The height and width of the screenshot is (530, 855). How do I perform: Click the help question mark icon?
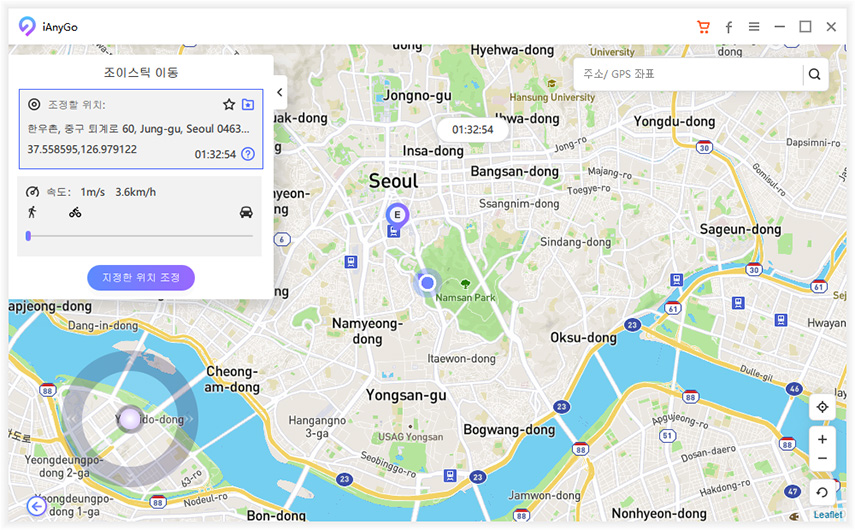pyautogui.click(x=248, y=154)
